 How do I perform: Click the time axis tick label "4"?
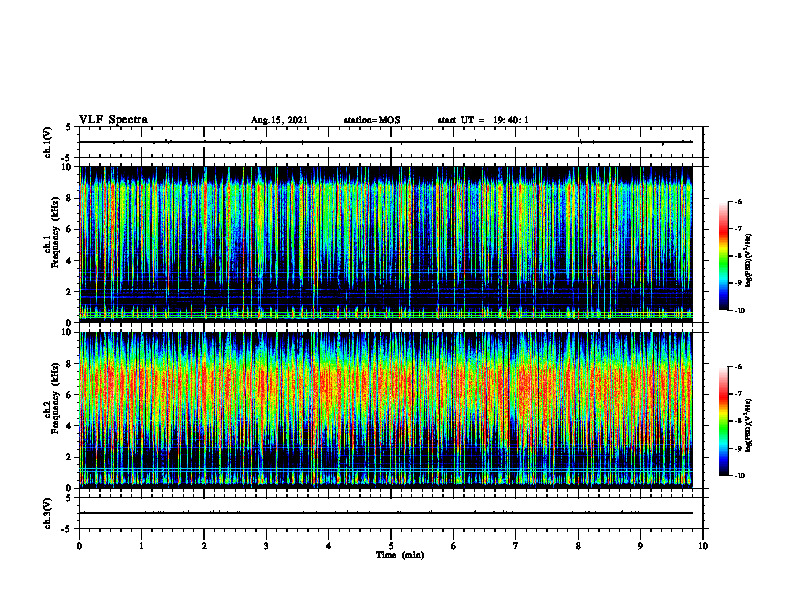click(329, 546)
